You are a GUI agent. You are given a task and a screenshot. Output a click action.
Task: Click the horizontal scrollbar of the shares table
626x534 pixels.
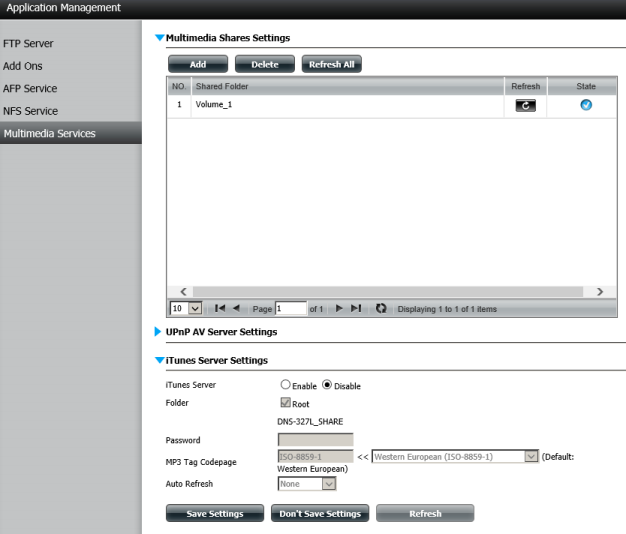[388, 292]
